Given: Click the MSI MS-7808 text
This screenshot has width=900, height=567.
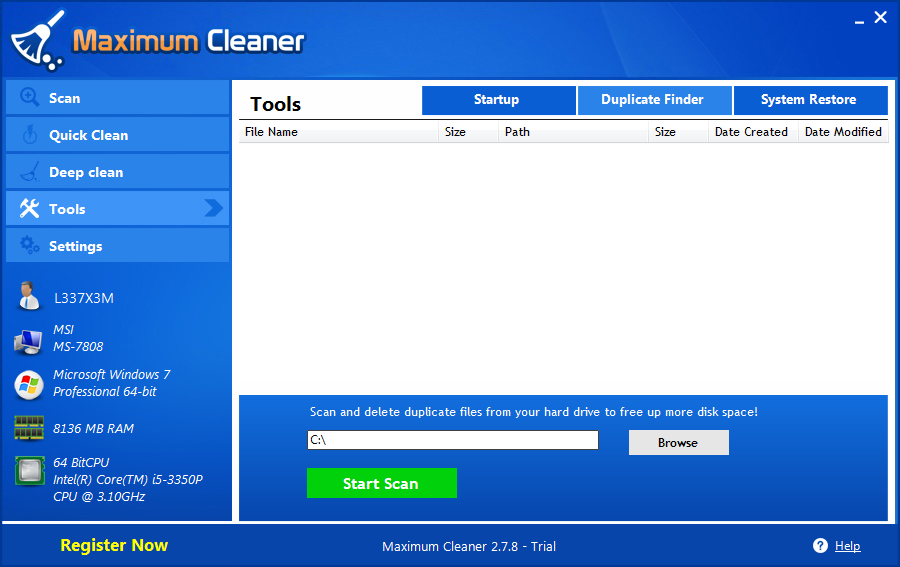Looking at the screenshot, I should point(78,338).
